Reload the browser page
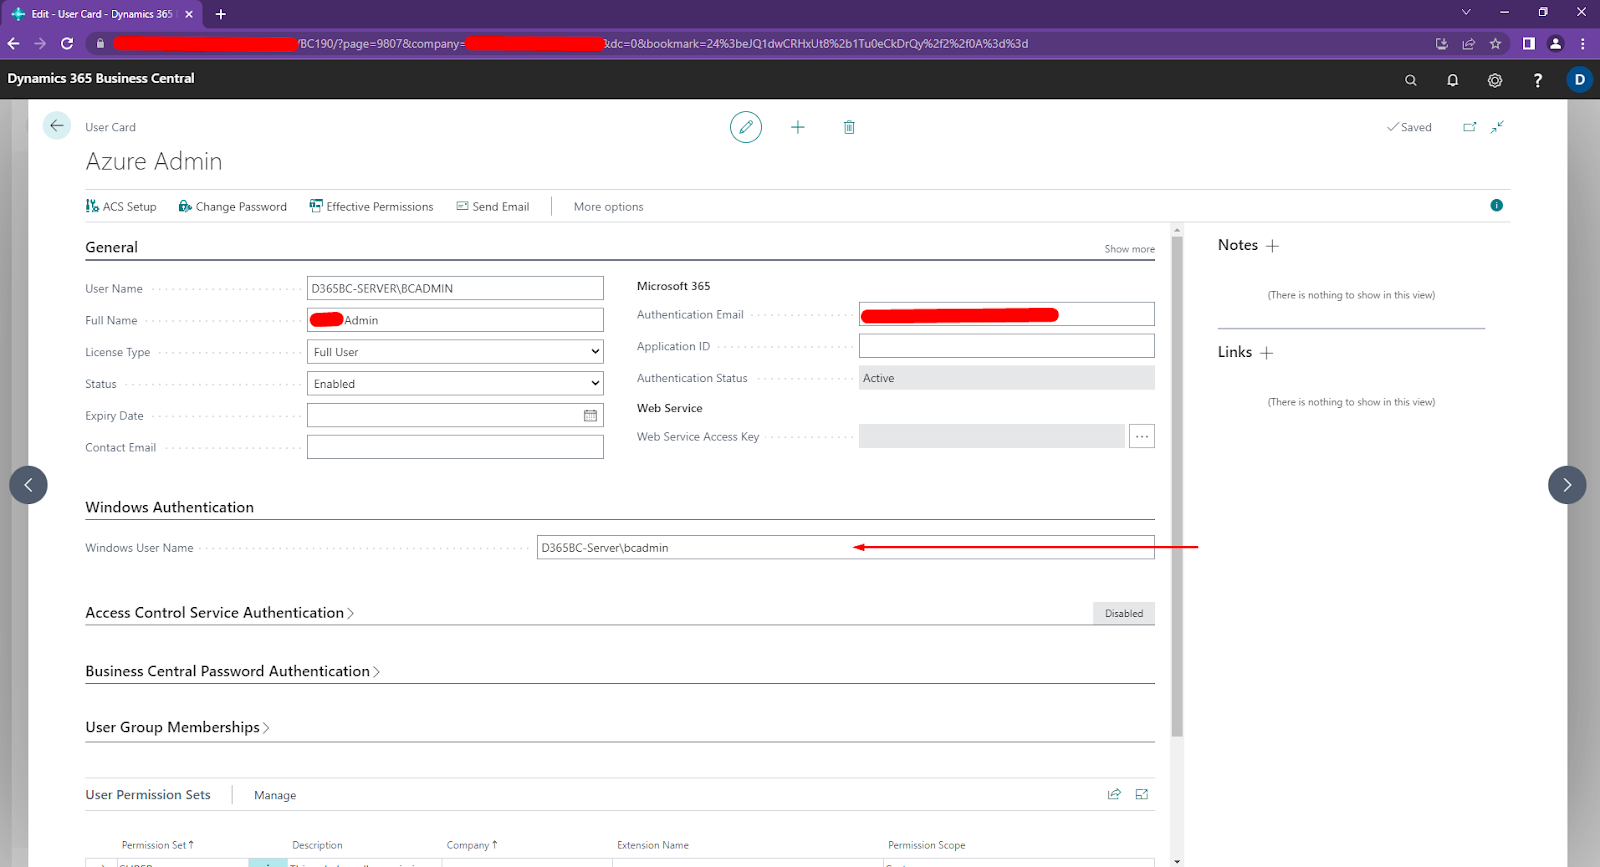1600x867 pixels. (67, 43)
